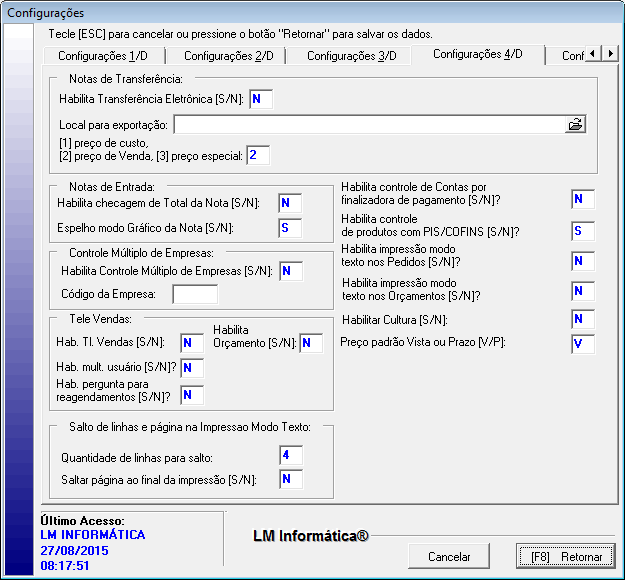Click the Habilita Orçamento S/N field

311,344
